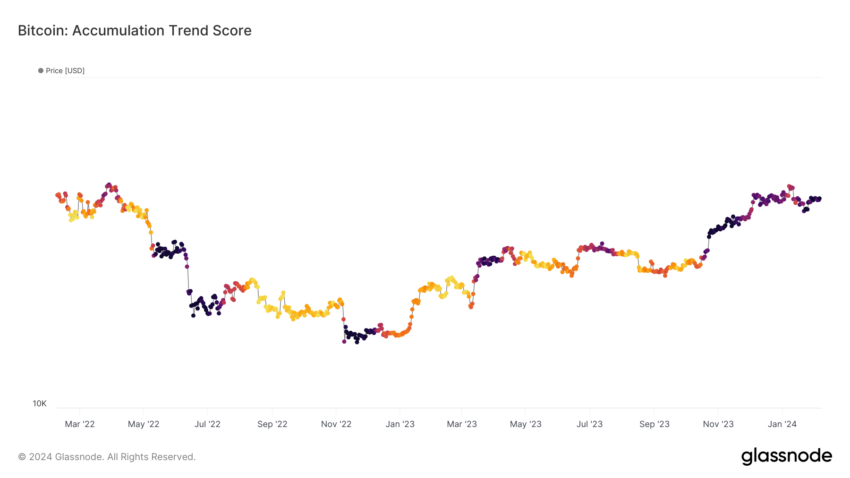Click the leftmost data point on price line
Image resolution: width=850 pixels, height=478 pixels.
click(x=57, y=195)
